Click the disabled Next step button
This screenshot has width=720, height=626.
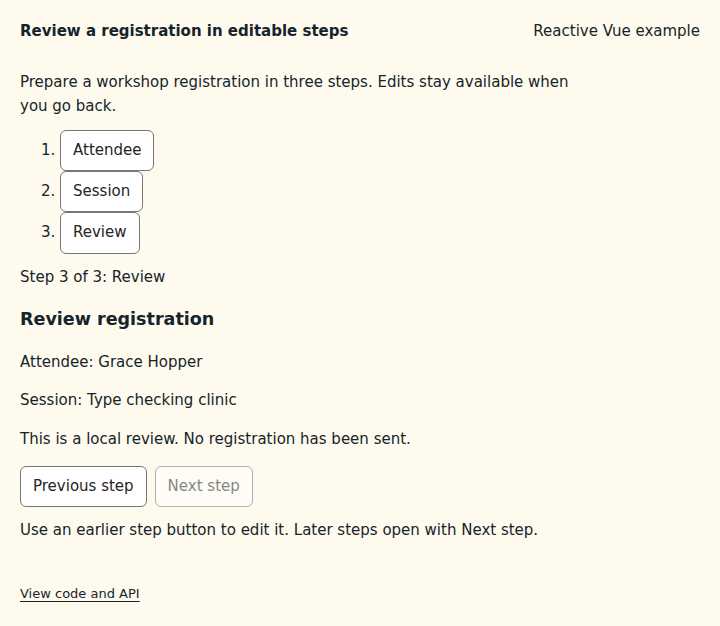(x=204, y=486)
